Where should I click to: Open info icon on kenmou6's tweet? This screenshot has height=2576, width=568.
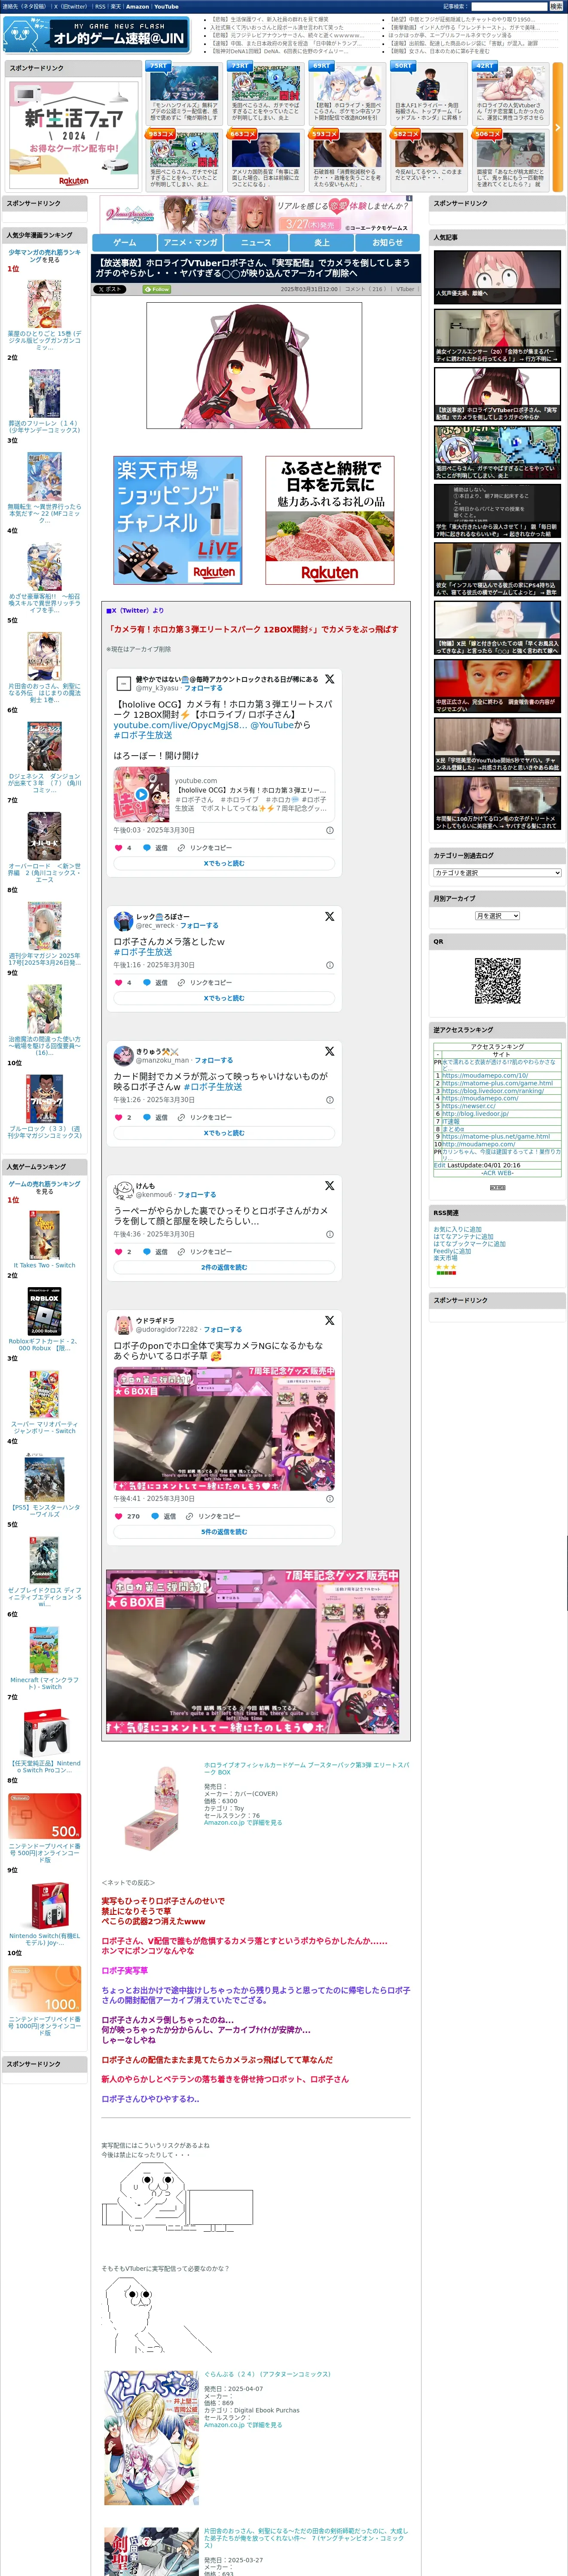click(x=330, y=1234)
